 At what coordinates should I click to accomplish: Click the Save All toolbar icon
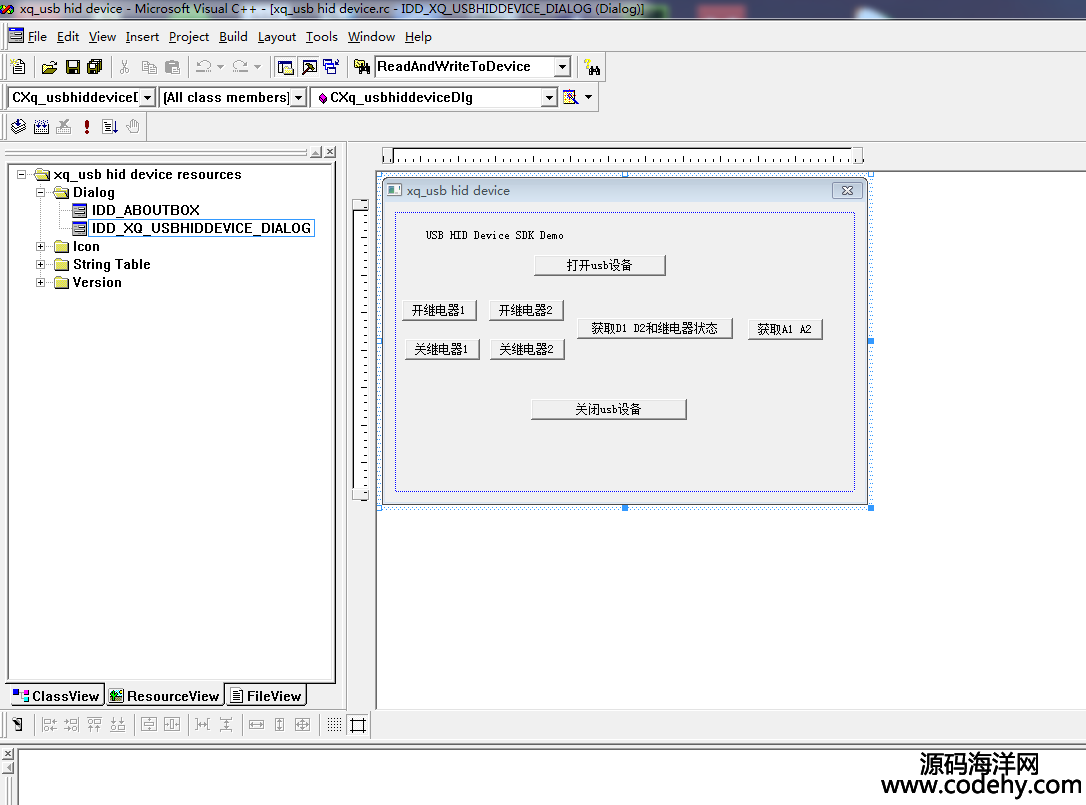pyautogui.click(x=95, y=67)
